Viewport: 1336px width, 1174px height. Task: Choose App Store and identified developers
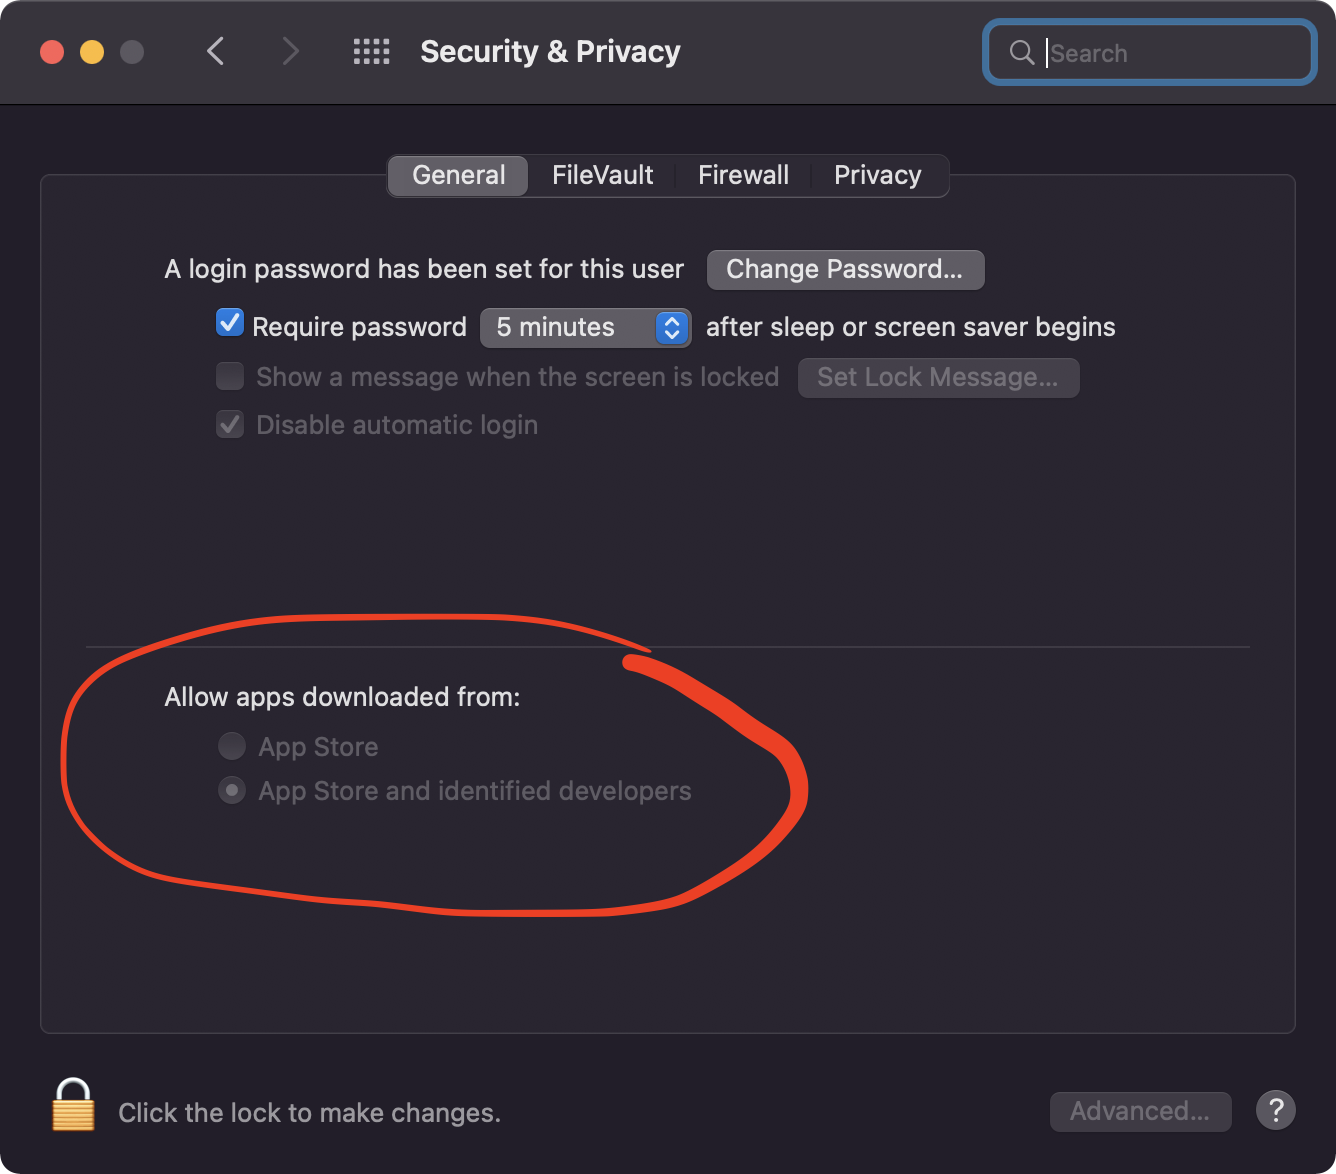[232, 791]
